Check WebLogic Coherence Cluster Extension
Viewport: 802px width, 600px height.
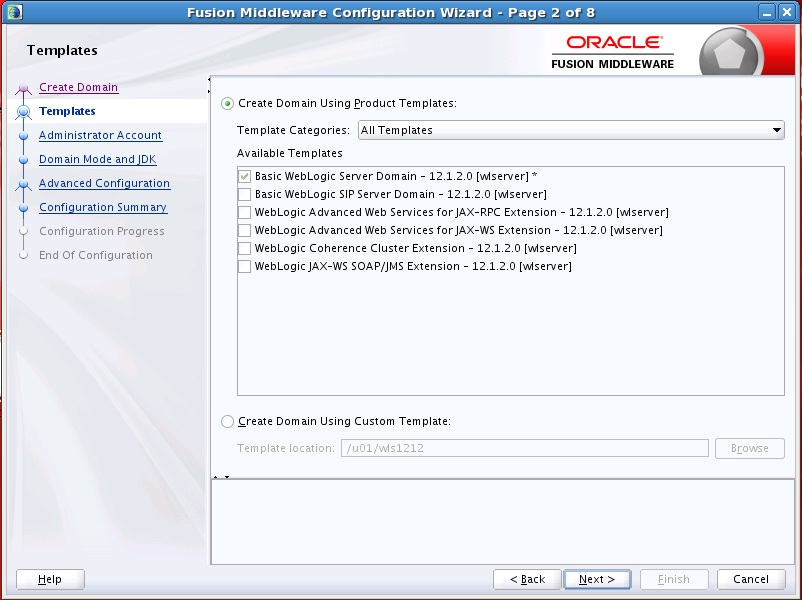244,248
